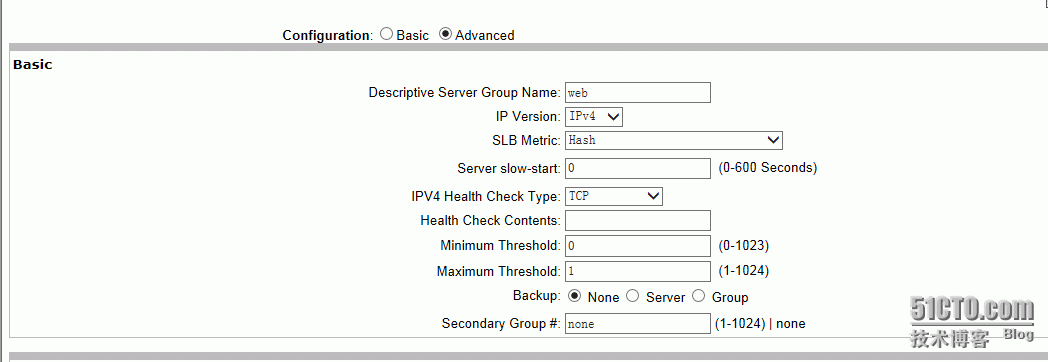Click the Maximum Threshold input field
Image resolution: width=1048 pixels, height=362 pixels.
pos(638,271)
